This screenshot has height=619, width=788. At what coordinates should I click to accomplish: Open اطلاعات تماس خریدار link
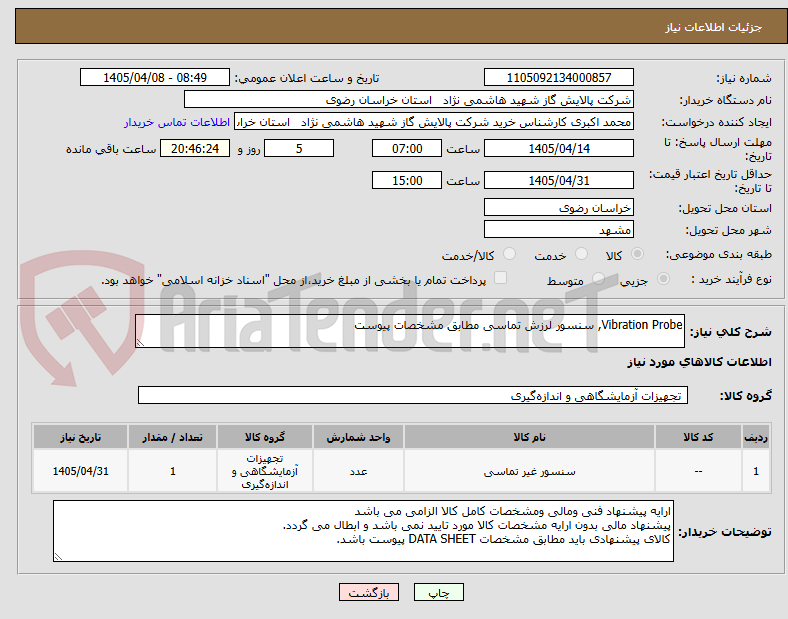pos(177,122)
